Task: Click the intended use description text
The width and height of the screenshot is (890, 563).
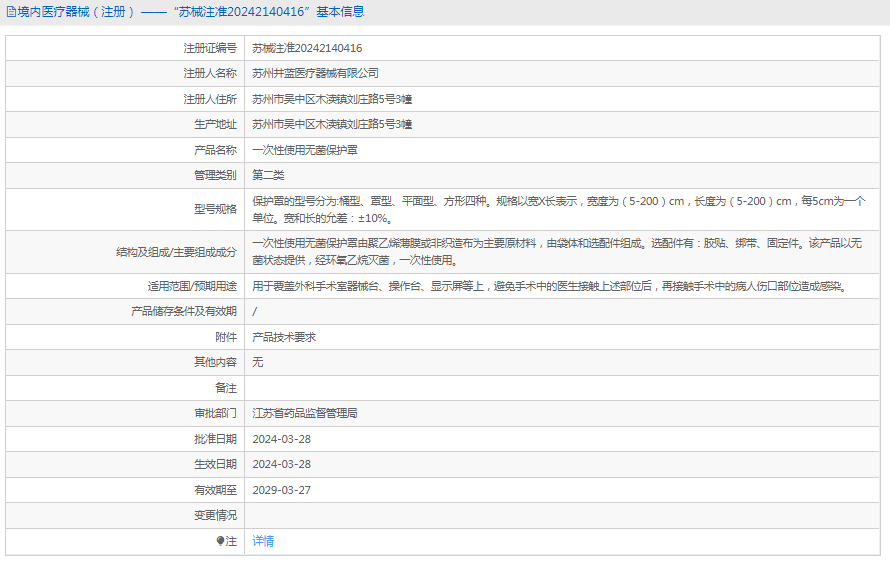Action: [x=551, y=286]
